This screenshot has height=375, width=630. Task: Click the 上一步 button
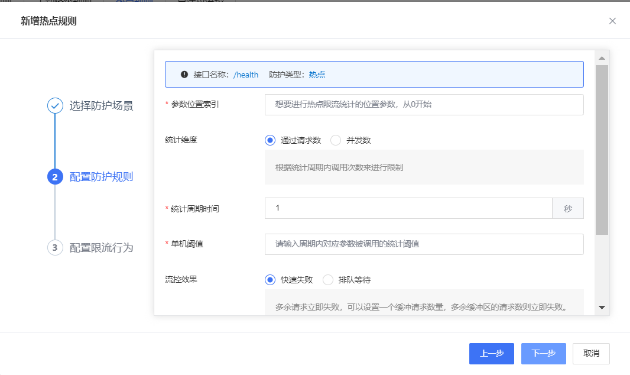(491, 354)
